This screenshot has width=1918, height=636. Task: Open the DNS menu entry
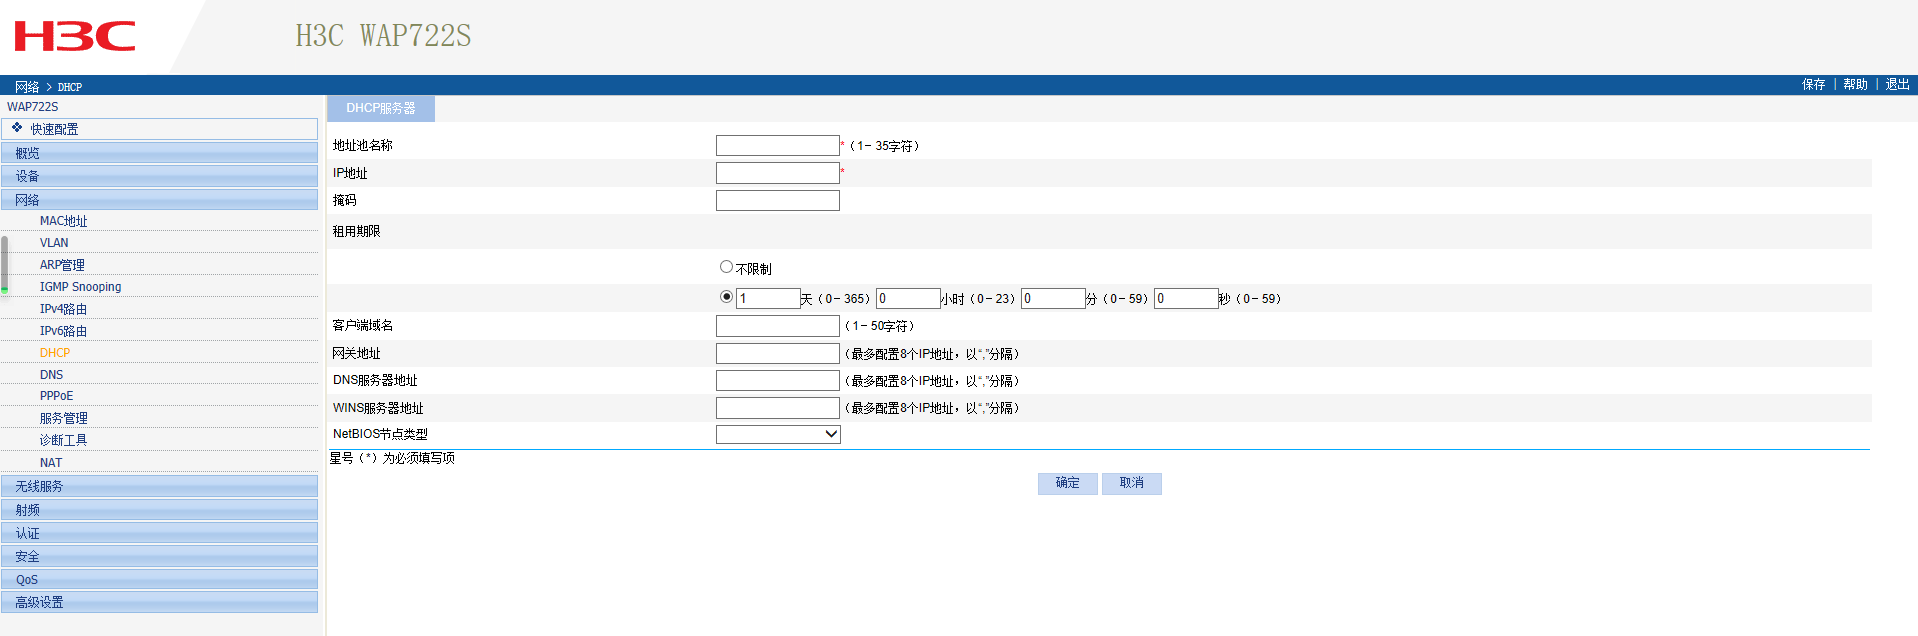click(x=51, y=375)
